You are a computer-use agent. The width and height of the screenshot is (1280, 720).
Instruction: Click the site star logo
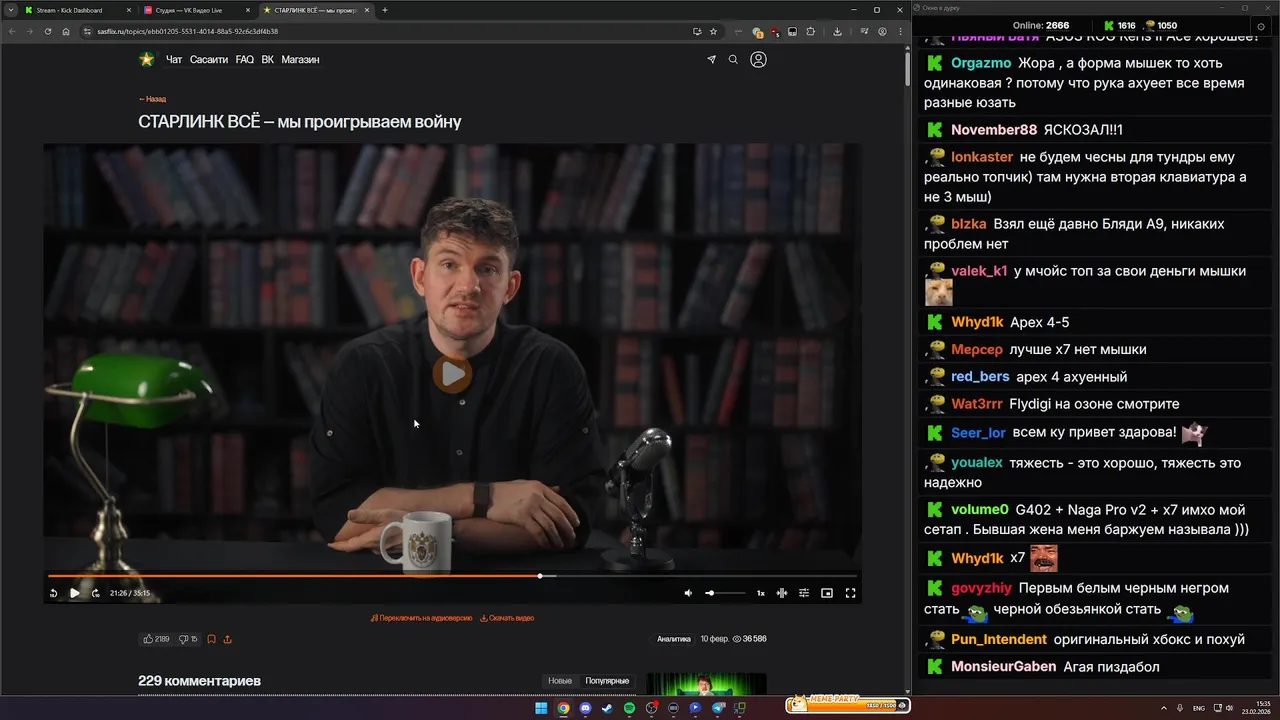pyautogui.click(x=147, y=59)
